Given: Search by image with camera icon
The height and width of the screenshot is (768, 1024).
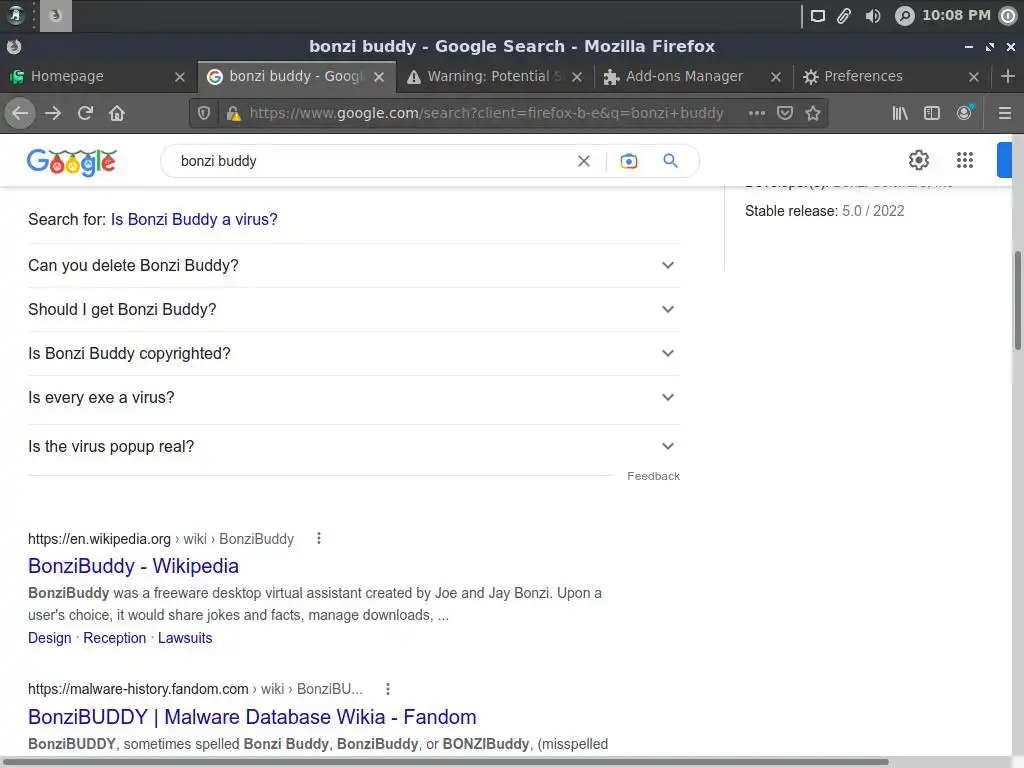Looking at the screenshot, I should click(x=628, y=161).
